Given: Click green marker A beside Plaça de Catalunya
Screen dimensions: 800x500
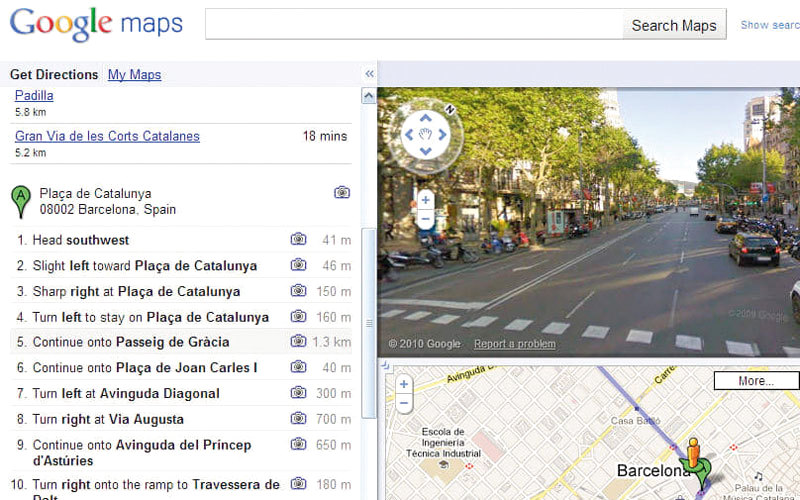Looking at the screenshot, I should [x=20, y=200].
